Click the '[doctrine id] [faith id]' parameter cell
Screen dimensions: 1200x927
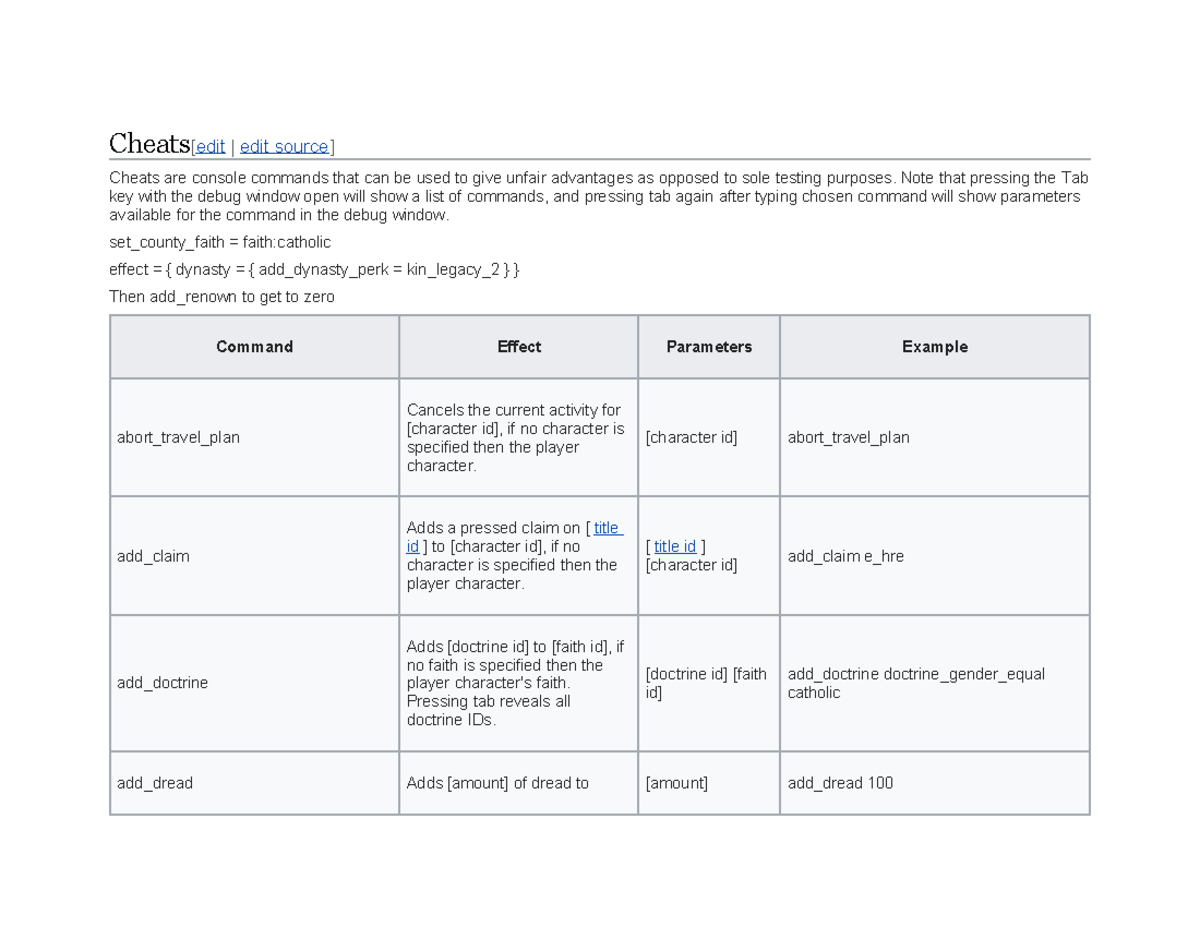706,683
